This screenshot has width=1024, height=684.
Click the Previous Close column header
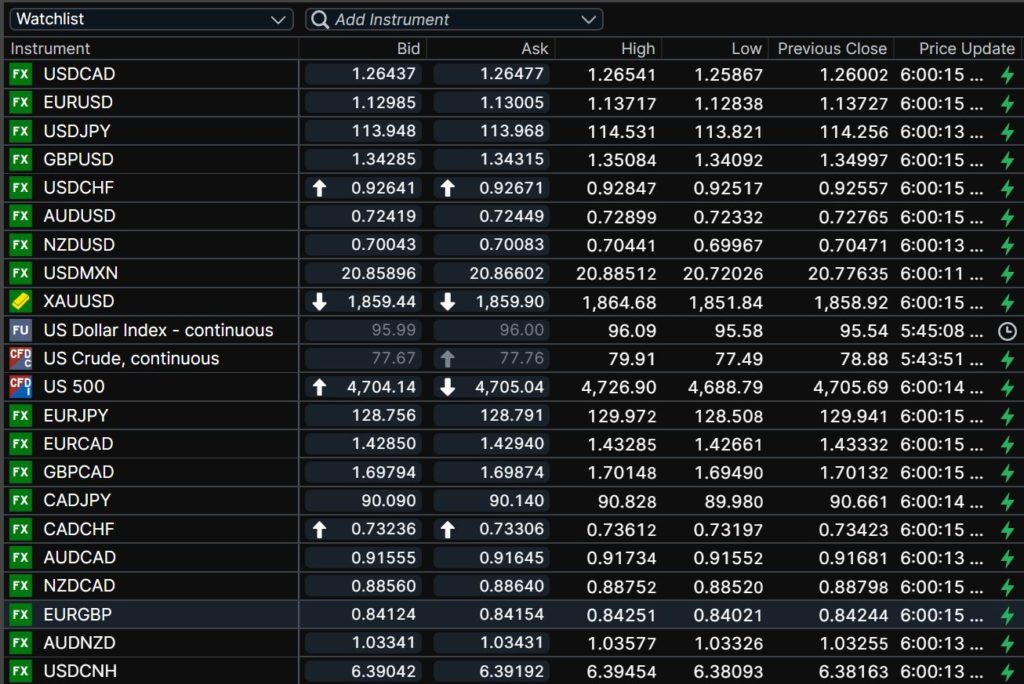pyautogui.click(x=832, y=49)
